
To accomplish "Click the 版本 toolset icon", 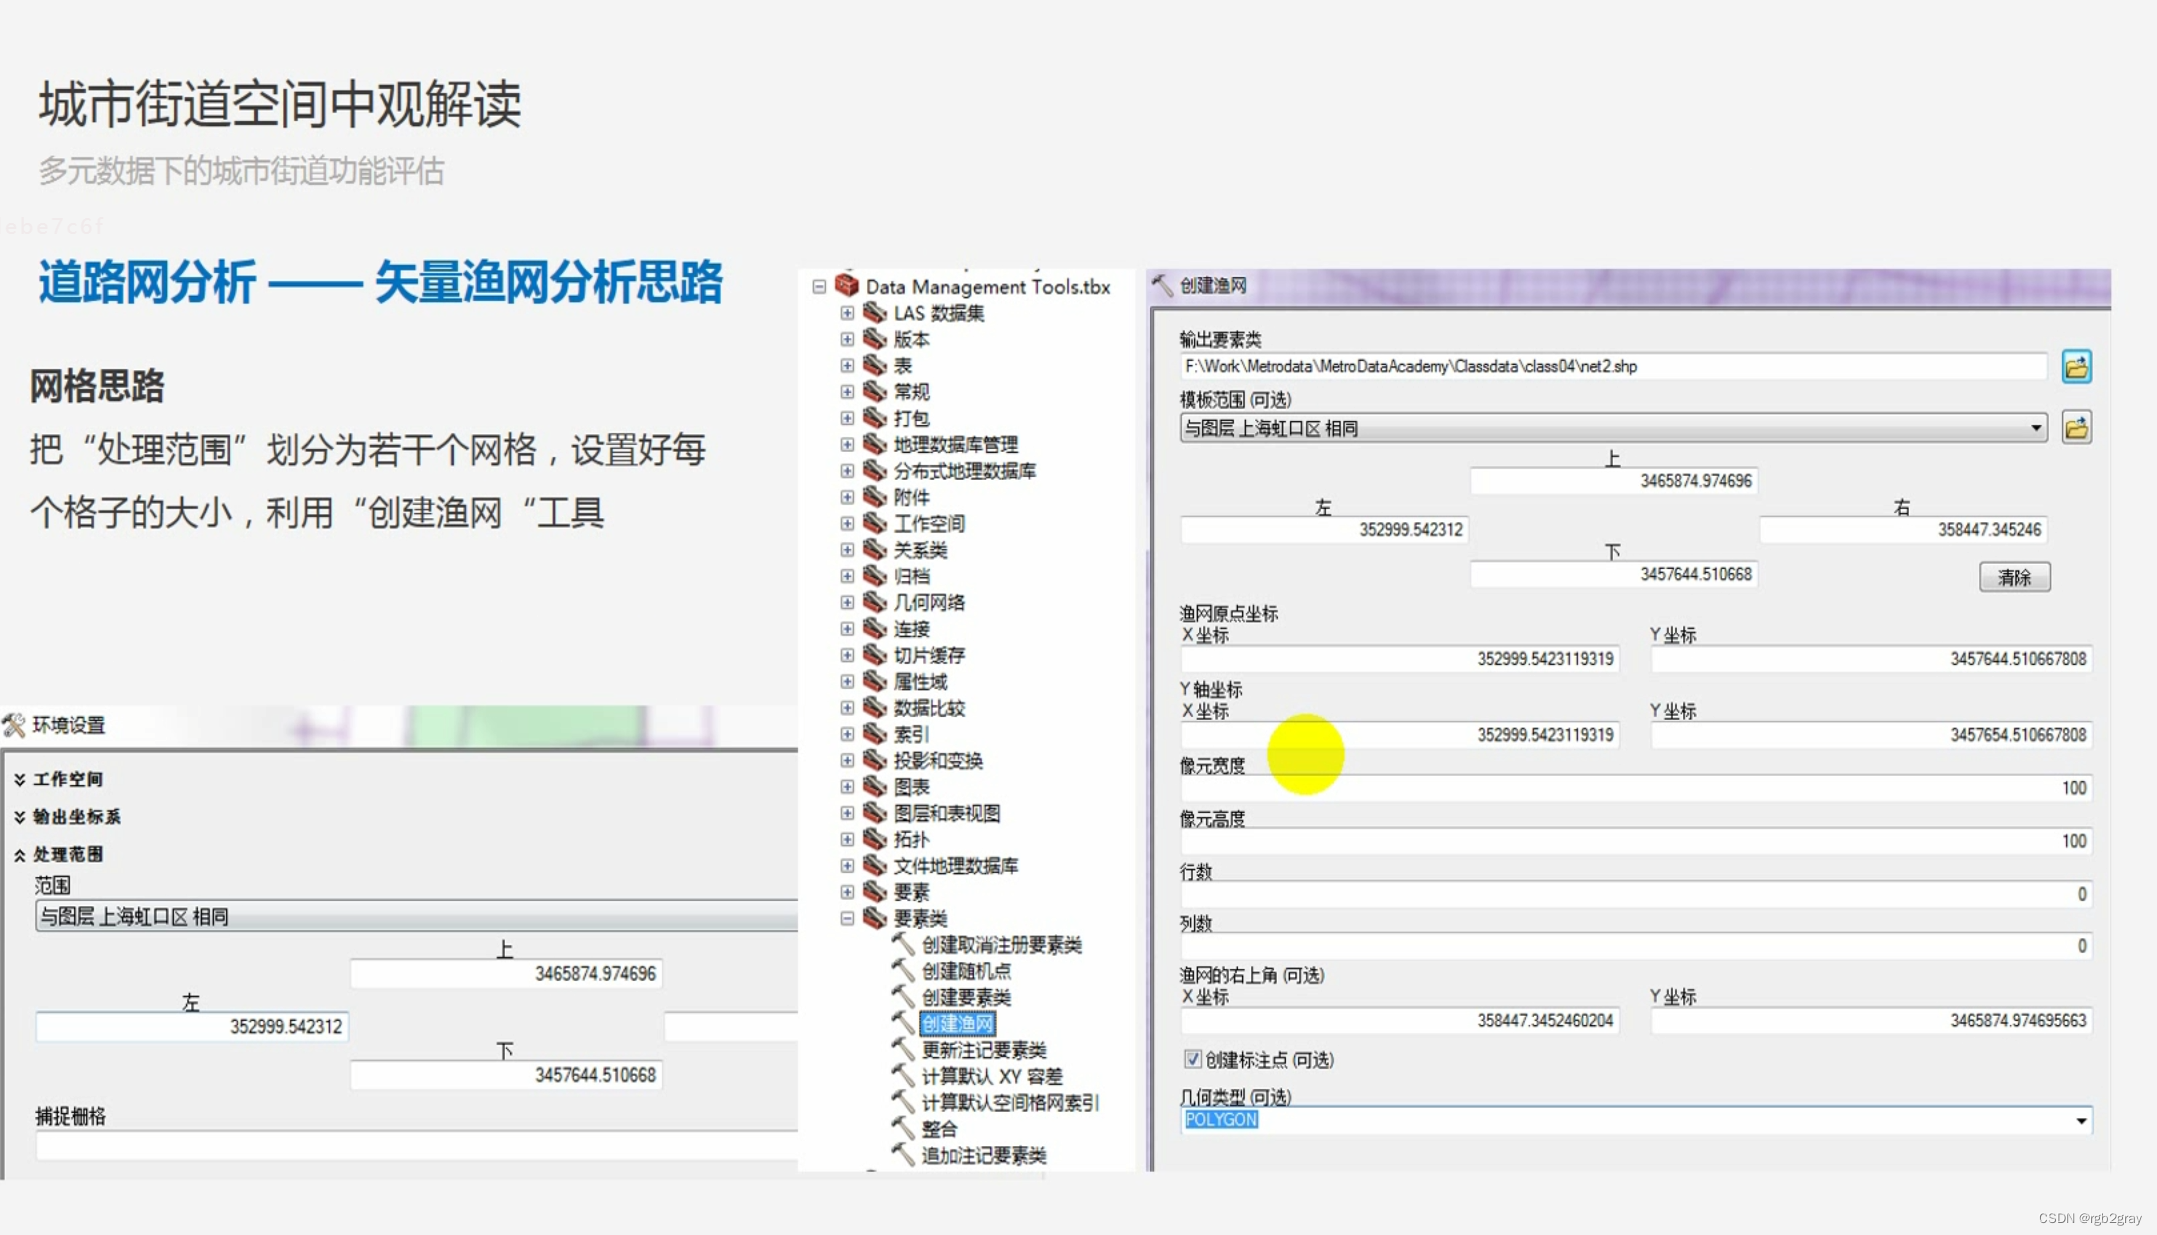I will (875, 339).
